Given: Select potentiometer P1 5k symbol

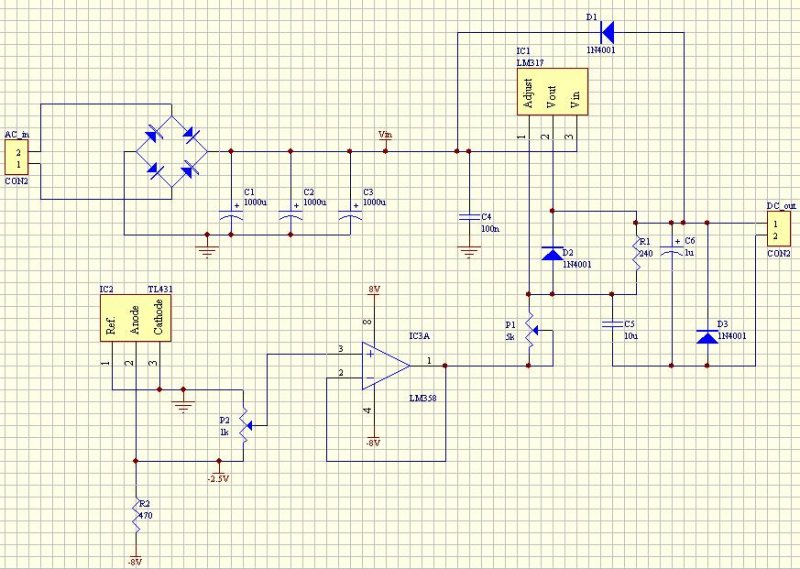Looking at the screenshot, I should pyautogui.click(x=531, y=330).
